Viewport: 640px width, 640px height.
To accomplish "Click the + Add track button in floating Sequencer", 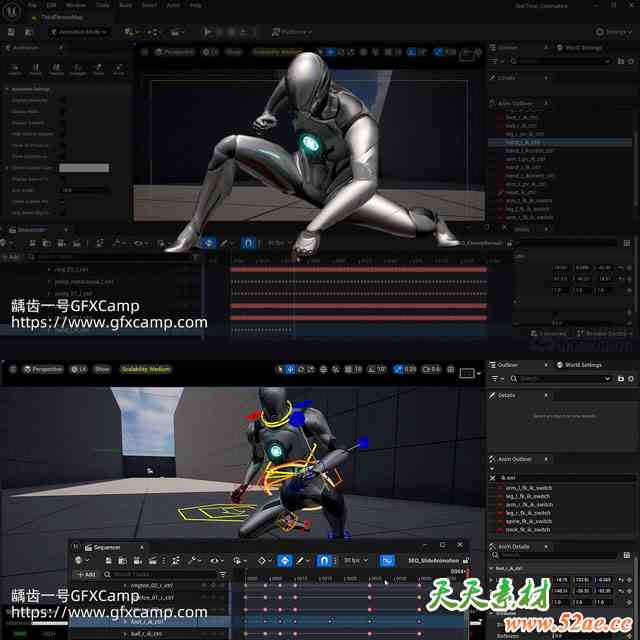I will pos(87,574).
